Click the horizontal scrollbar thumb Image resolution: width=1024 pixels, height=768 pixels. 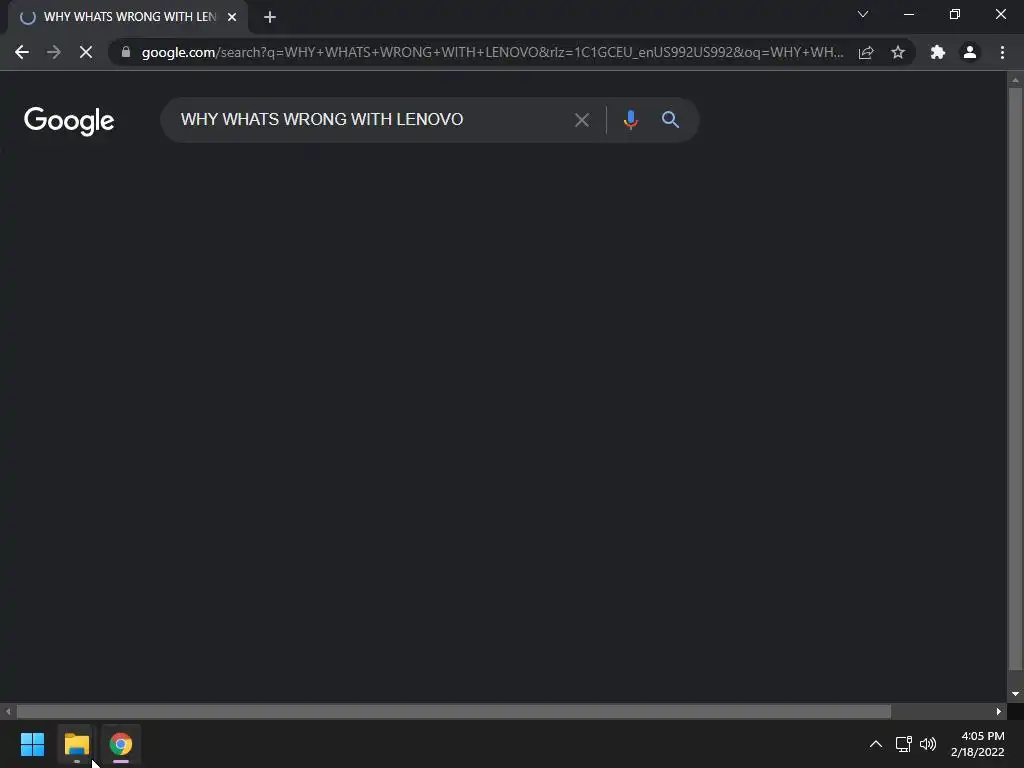pyautogui.click(x=453, y=711)
